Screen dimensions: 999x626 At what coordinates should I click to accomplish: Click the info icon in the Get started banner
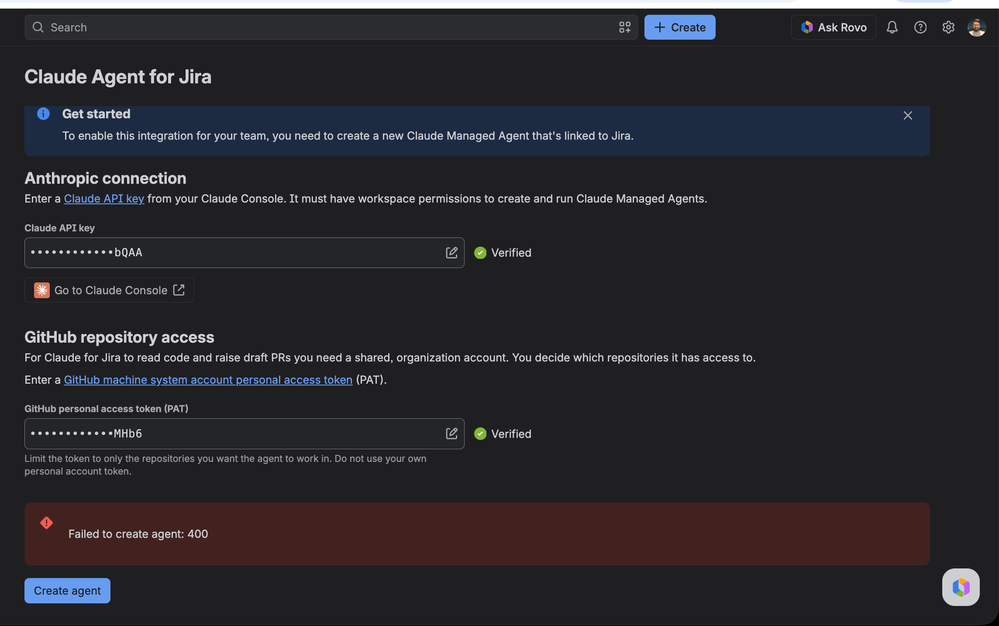[x=43, y=114]
